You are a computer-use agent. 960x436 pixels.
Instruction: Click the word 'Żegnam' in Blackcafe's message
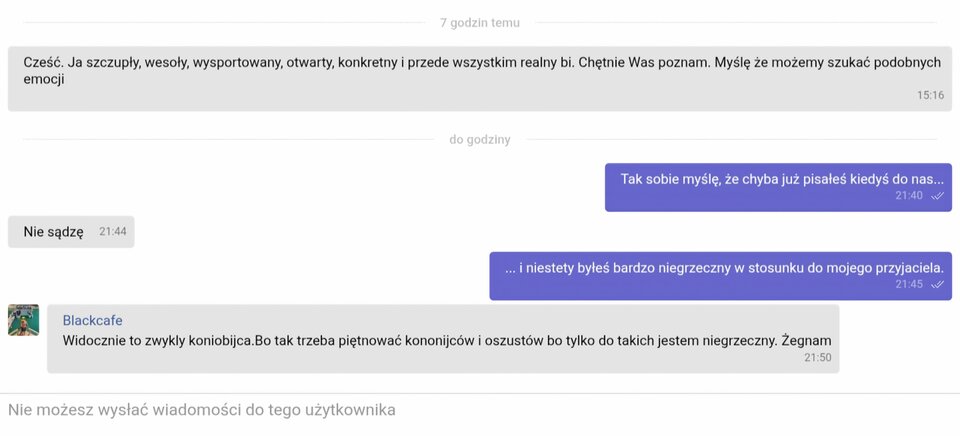point(806,340)
